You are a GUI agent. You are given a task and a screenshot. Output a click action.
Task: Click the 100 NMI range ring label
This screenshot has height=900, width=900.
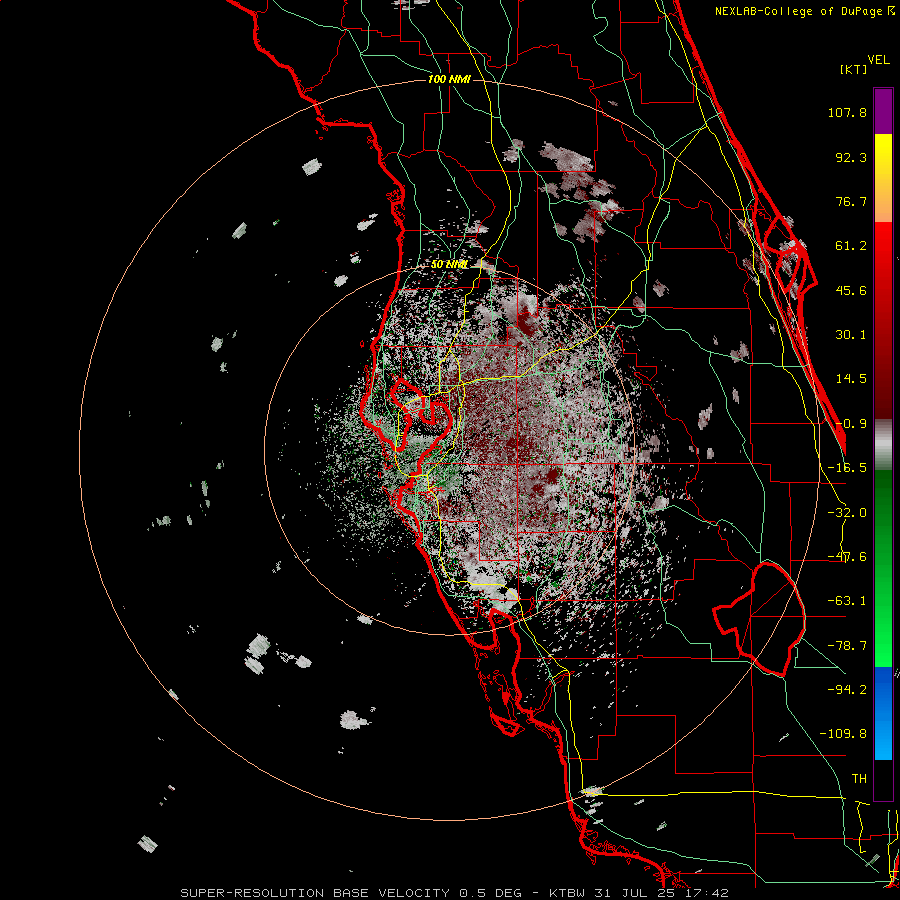pyautogui.click(x=449, y=79)
